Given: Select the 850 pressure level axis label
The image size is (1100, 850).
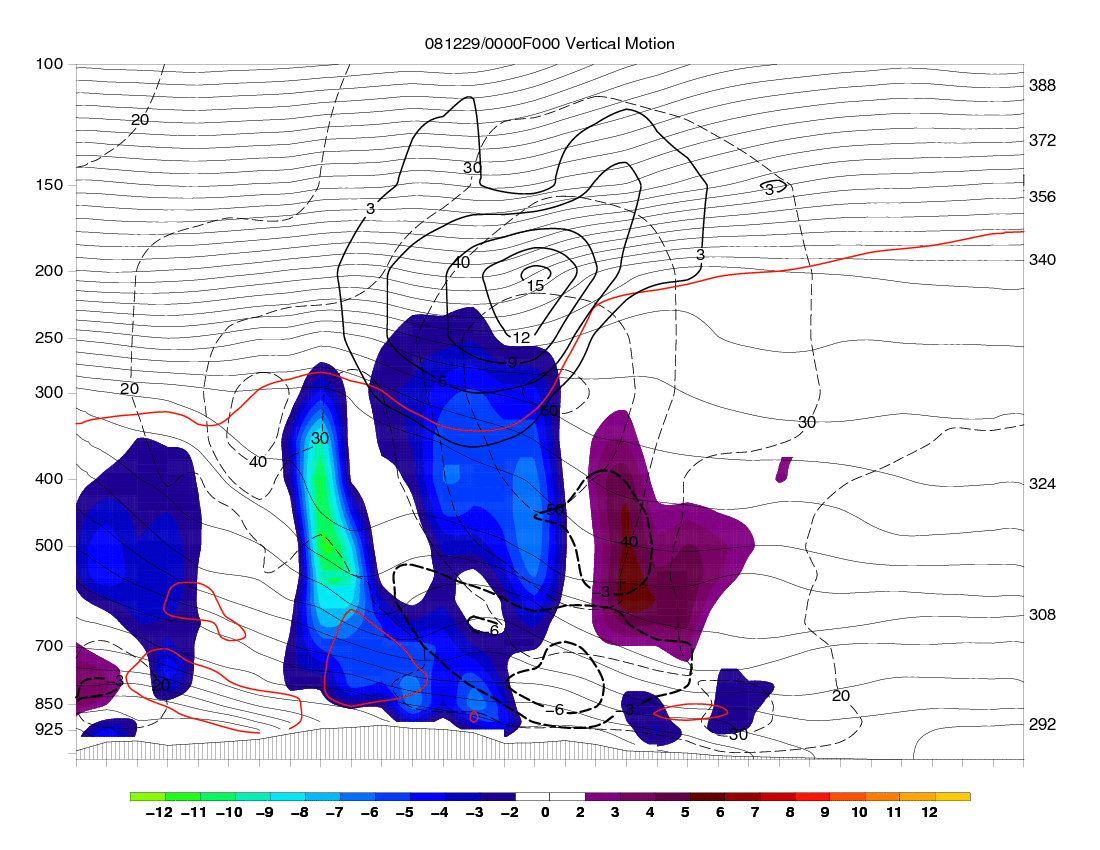Looking at the screenshot, I should (x=49, y=704).
